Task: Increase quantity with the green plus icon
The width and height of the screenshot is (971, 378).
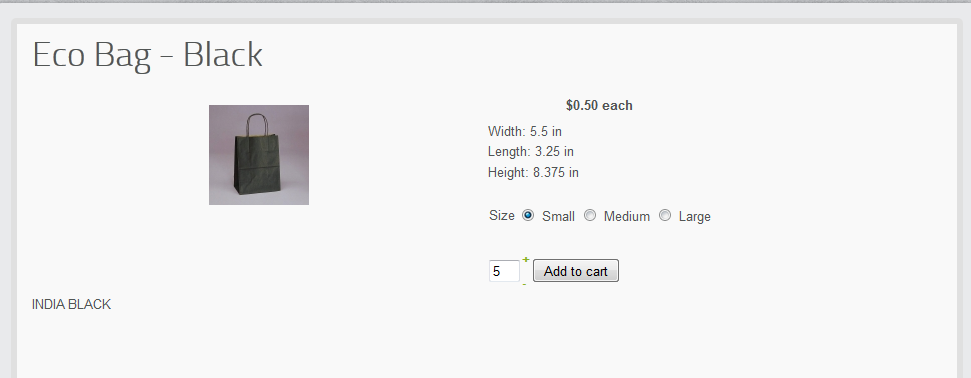Action: pos(526,260)
